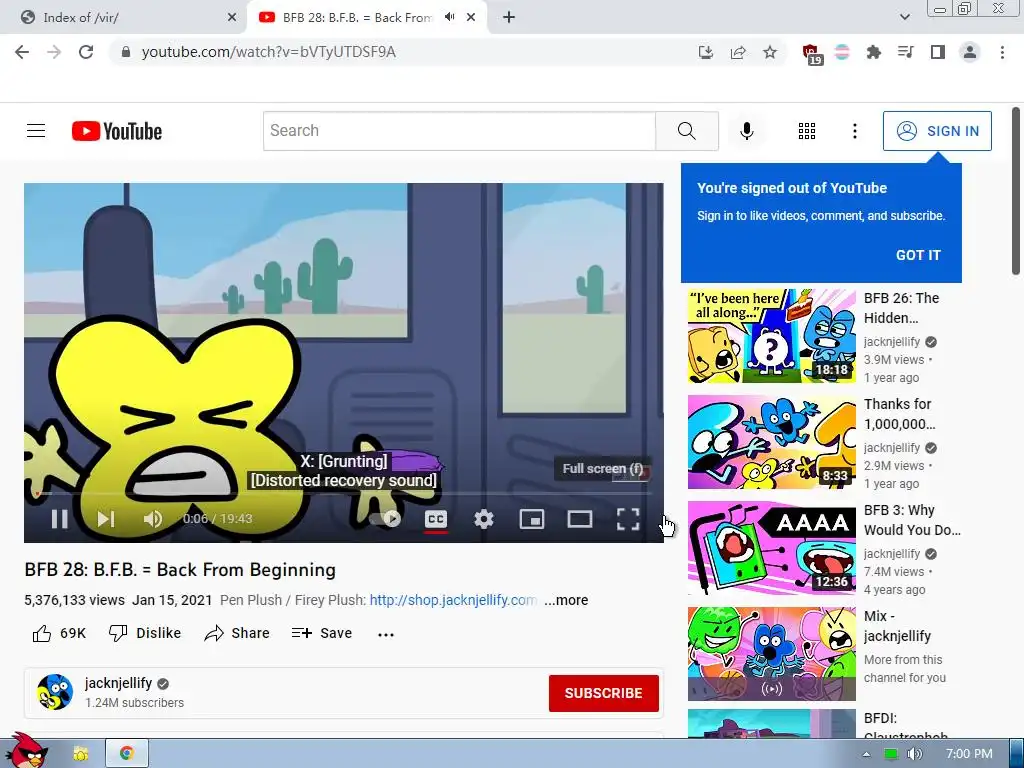Image resolution: width=1024 pixels, height=768 pixels.
Task: Click the page vertical scrollbar
Action: tap(1016, 191)
